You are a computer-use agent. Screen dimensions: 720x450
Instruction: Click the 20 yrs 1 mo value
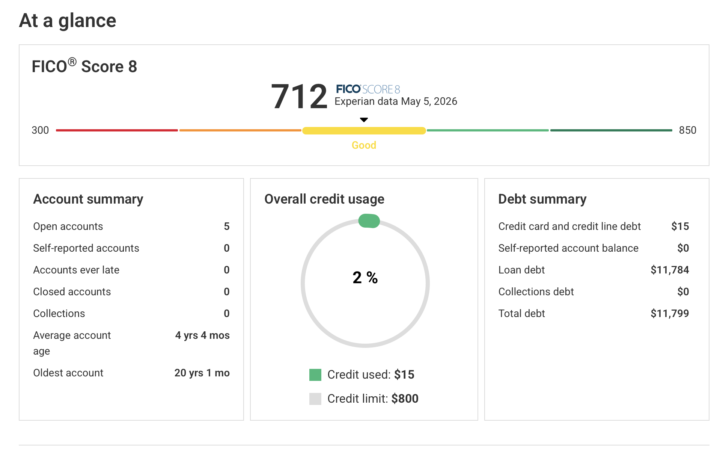coord(202,373)
